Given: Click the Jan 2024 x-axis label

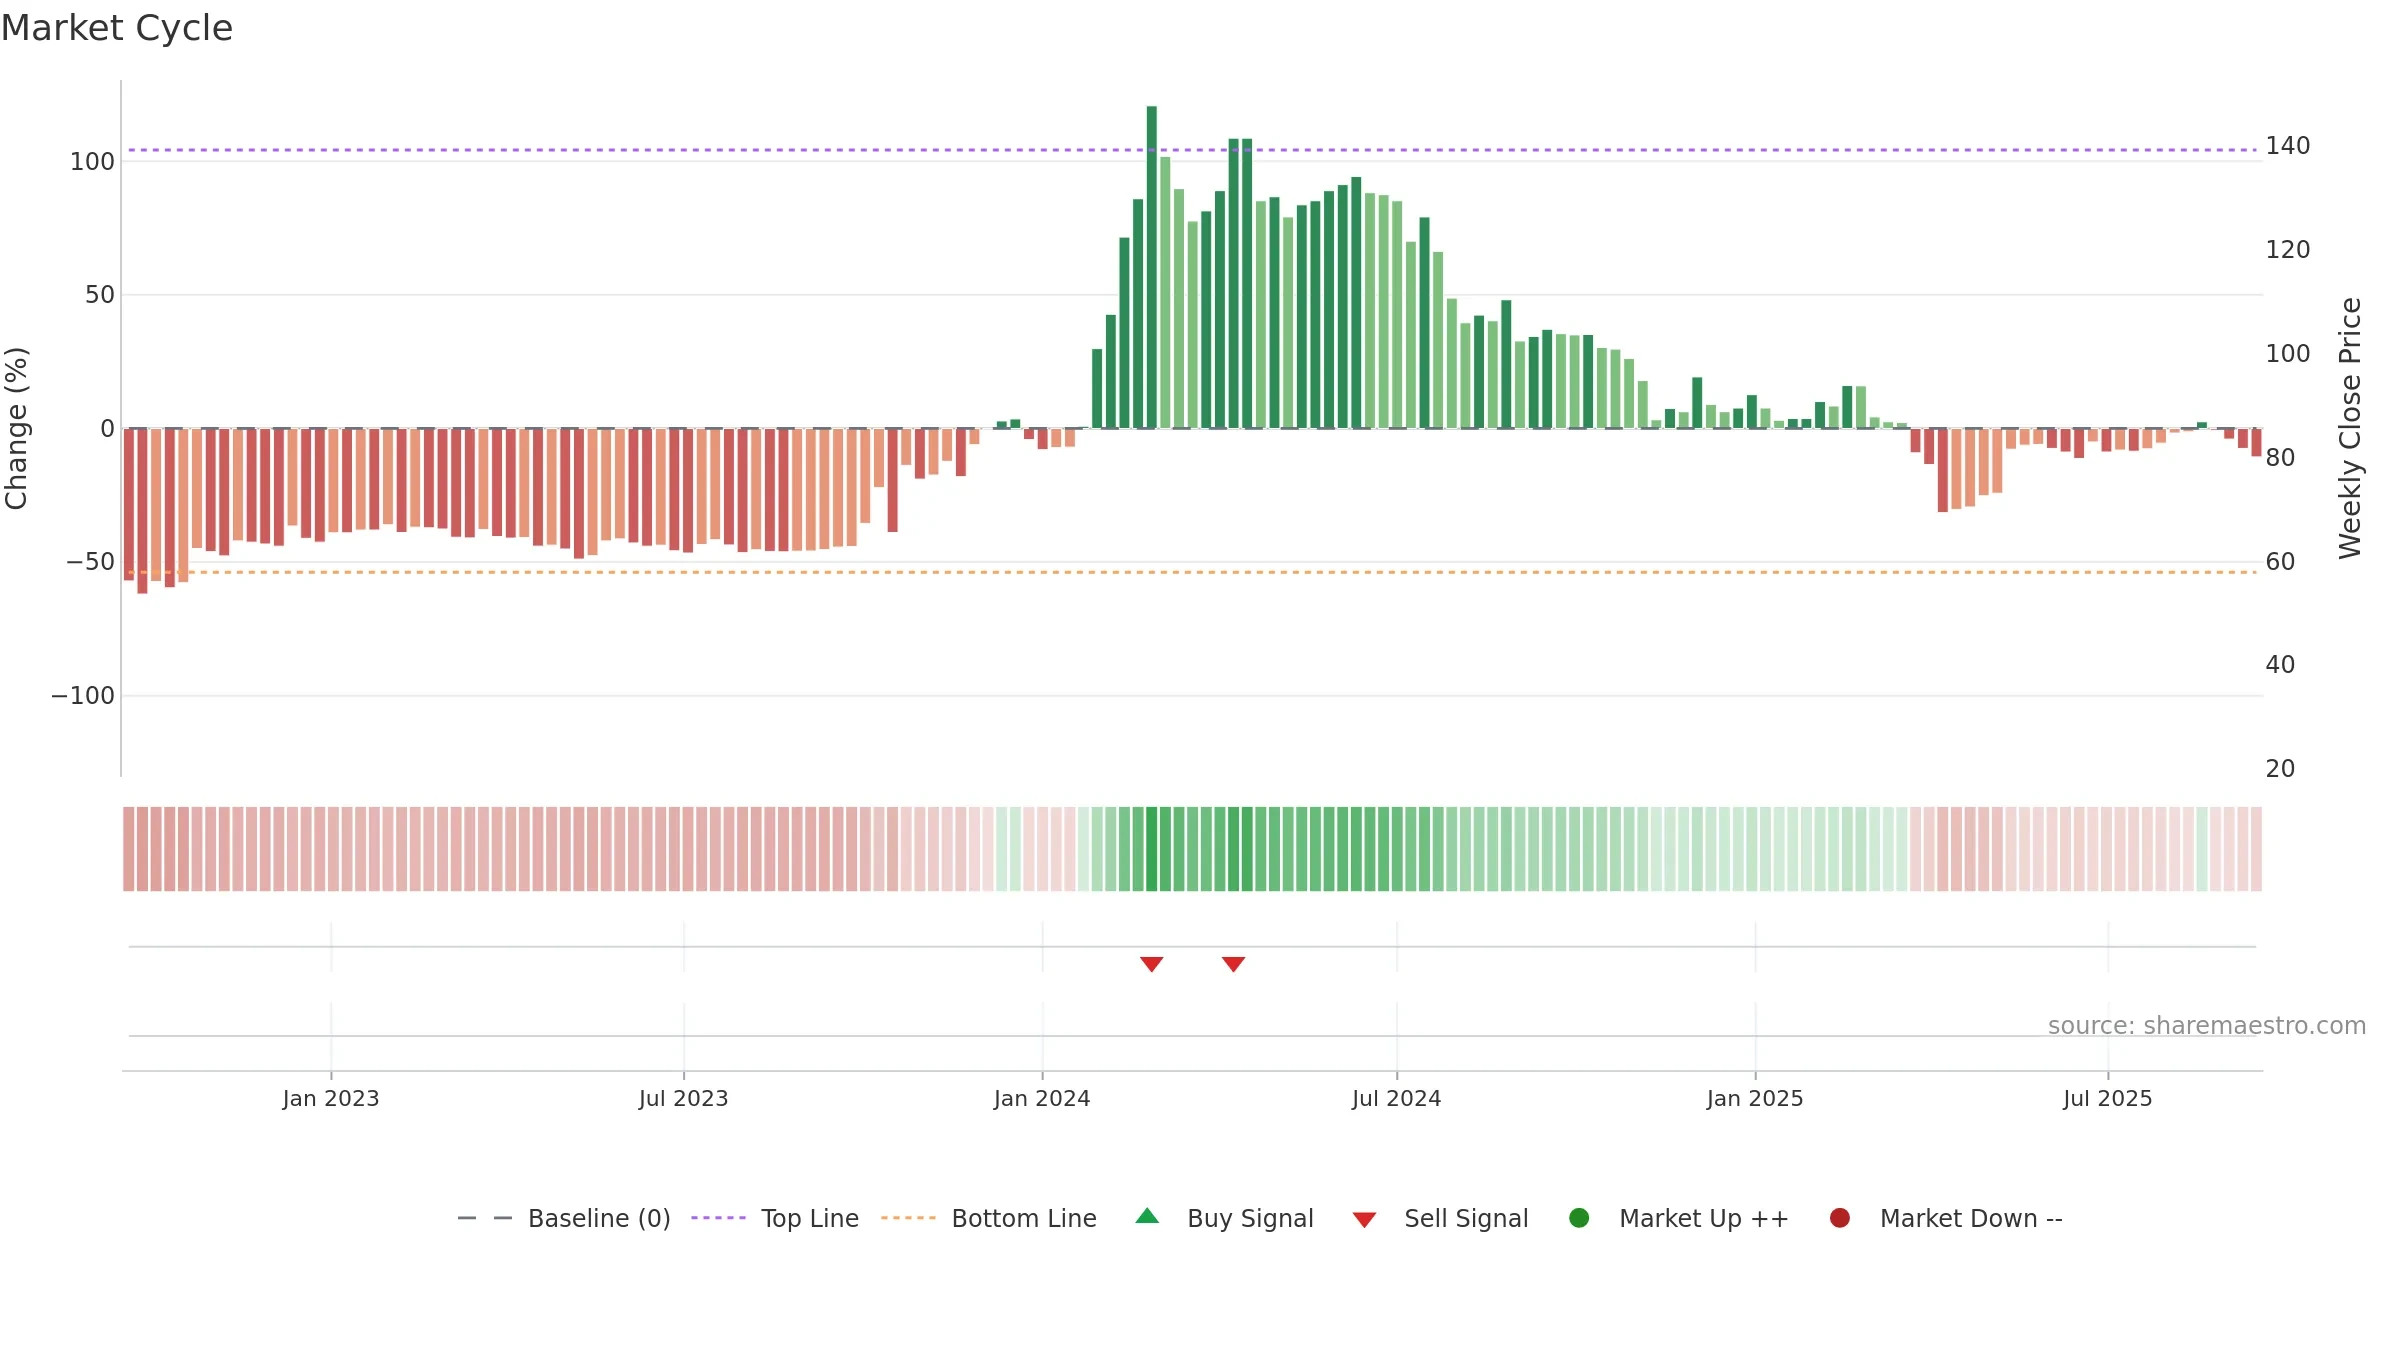Looking at the screenshot, I should (x=1042, y=1099).
